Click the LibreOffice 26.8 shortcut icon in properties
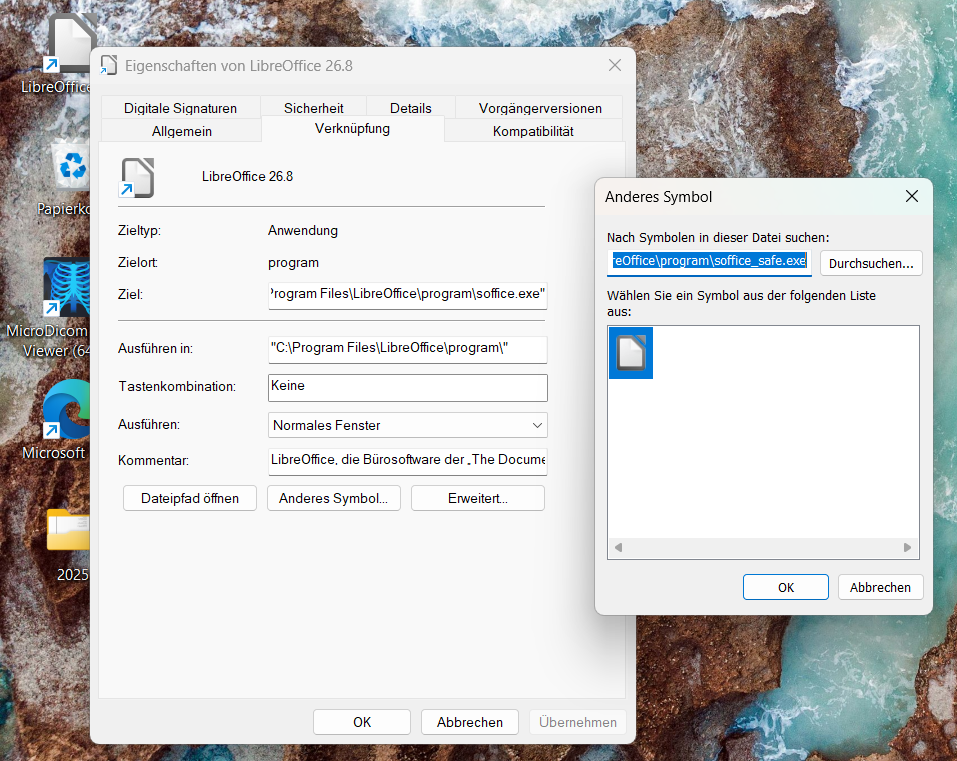 (x=137, y=178)
